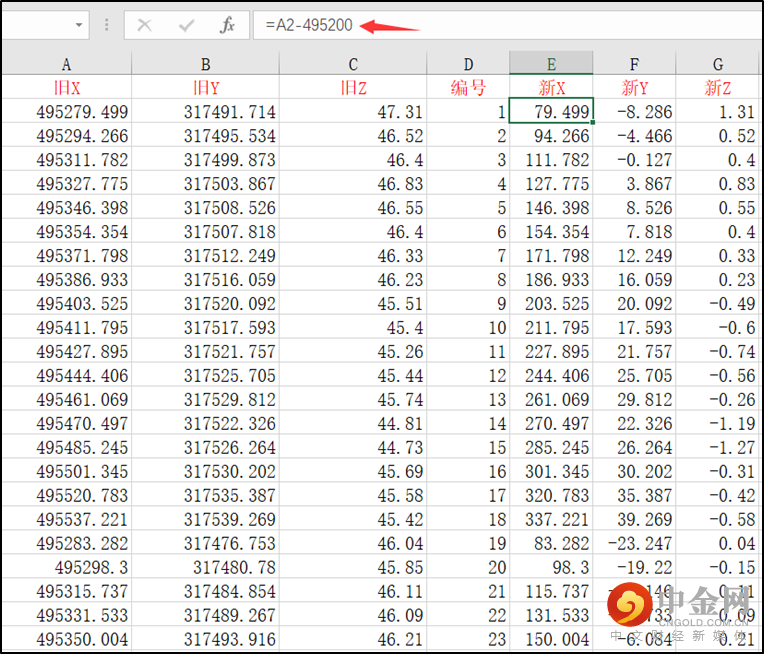Select column B header
Viewport: 764px width, 654px height.
point(205,64)
